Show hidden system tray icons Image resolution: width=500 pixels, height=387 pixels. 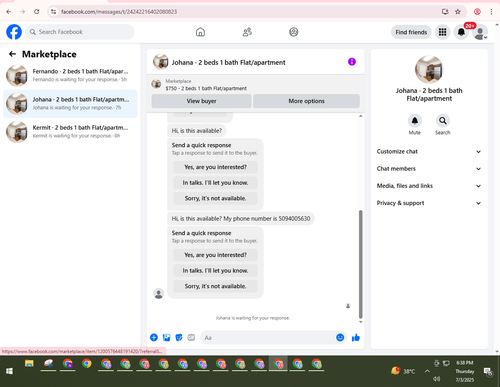pyautogui.click(x=427, y=371)
